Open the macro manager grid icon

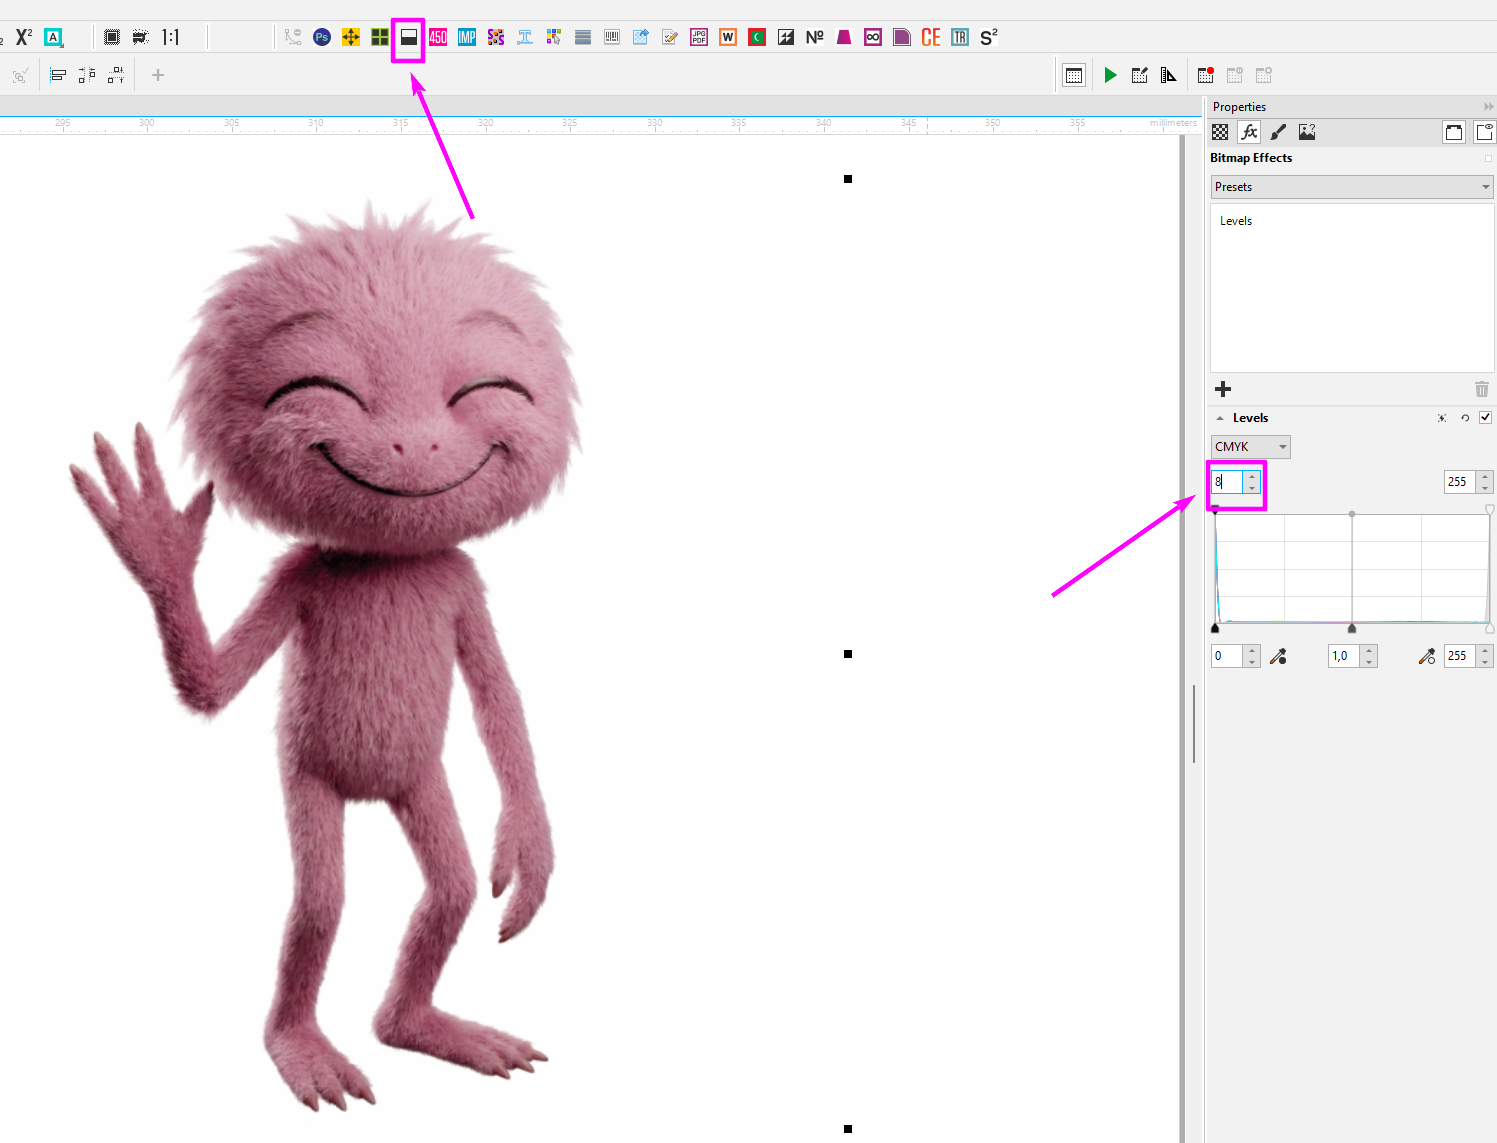coord(1074,75)
